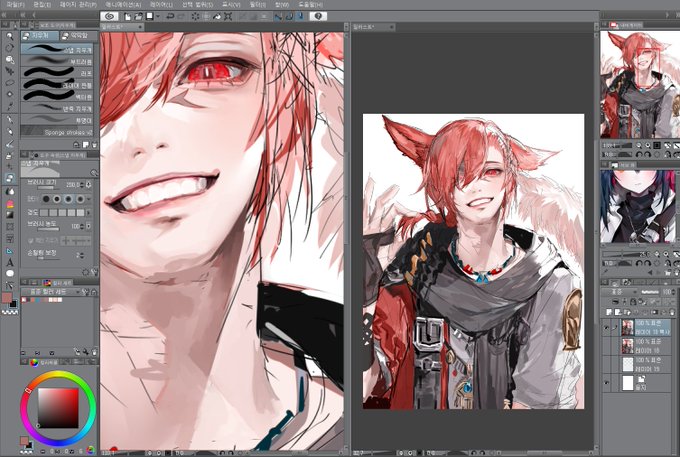Switch to the left canvas document tab

click(x=122, y=27)
